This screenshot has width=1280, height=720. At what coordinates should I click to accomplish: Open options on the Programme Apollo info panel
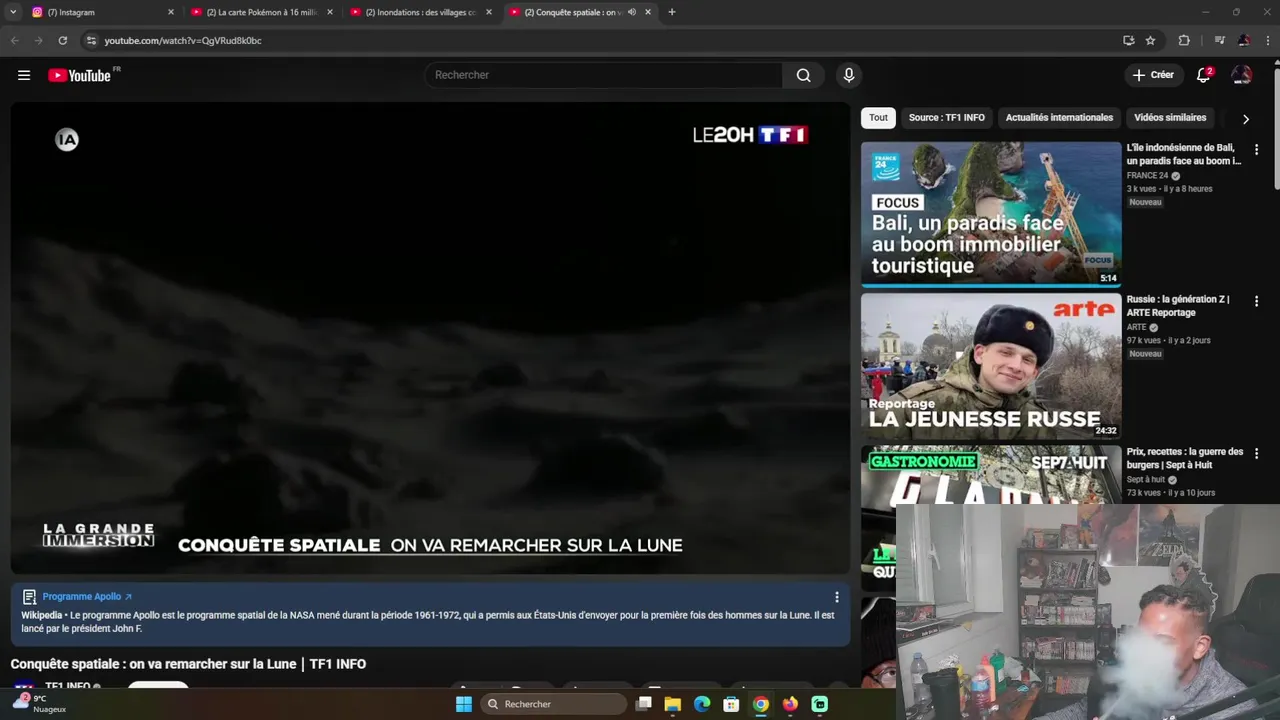(x=837, y=597)
